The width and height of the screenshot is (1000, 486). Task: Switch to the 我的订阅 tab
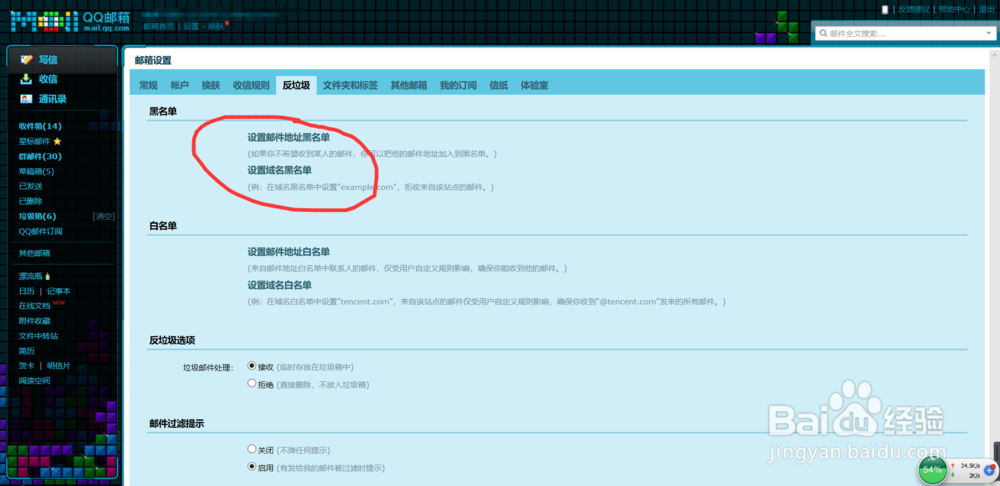458,85
